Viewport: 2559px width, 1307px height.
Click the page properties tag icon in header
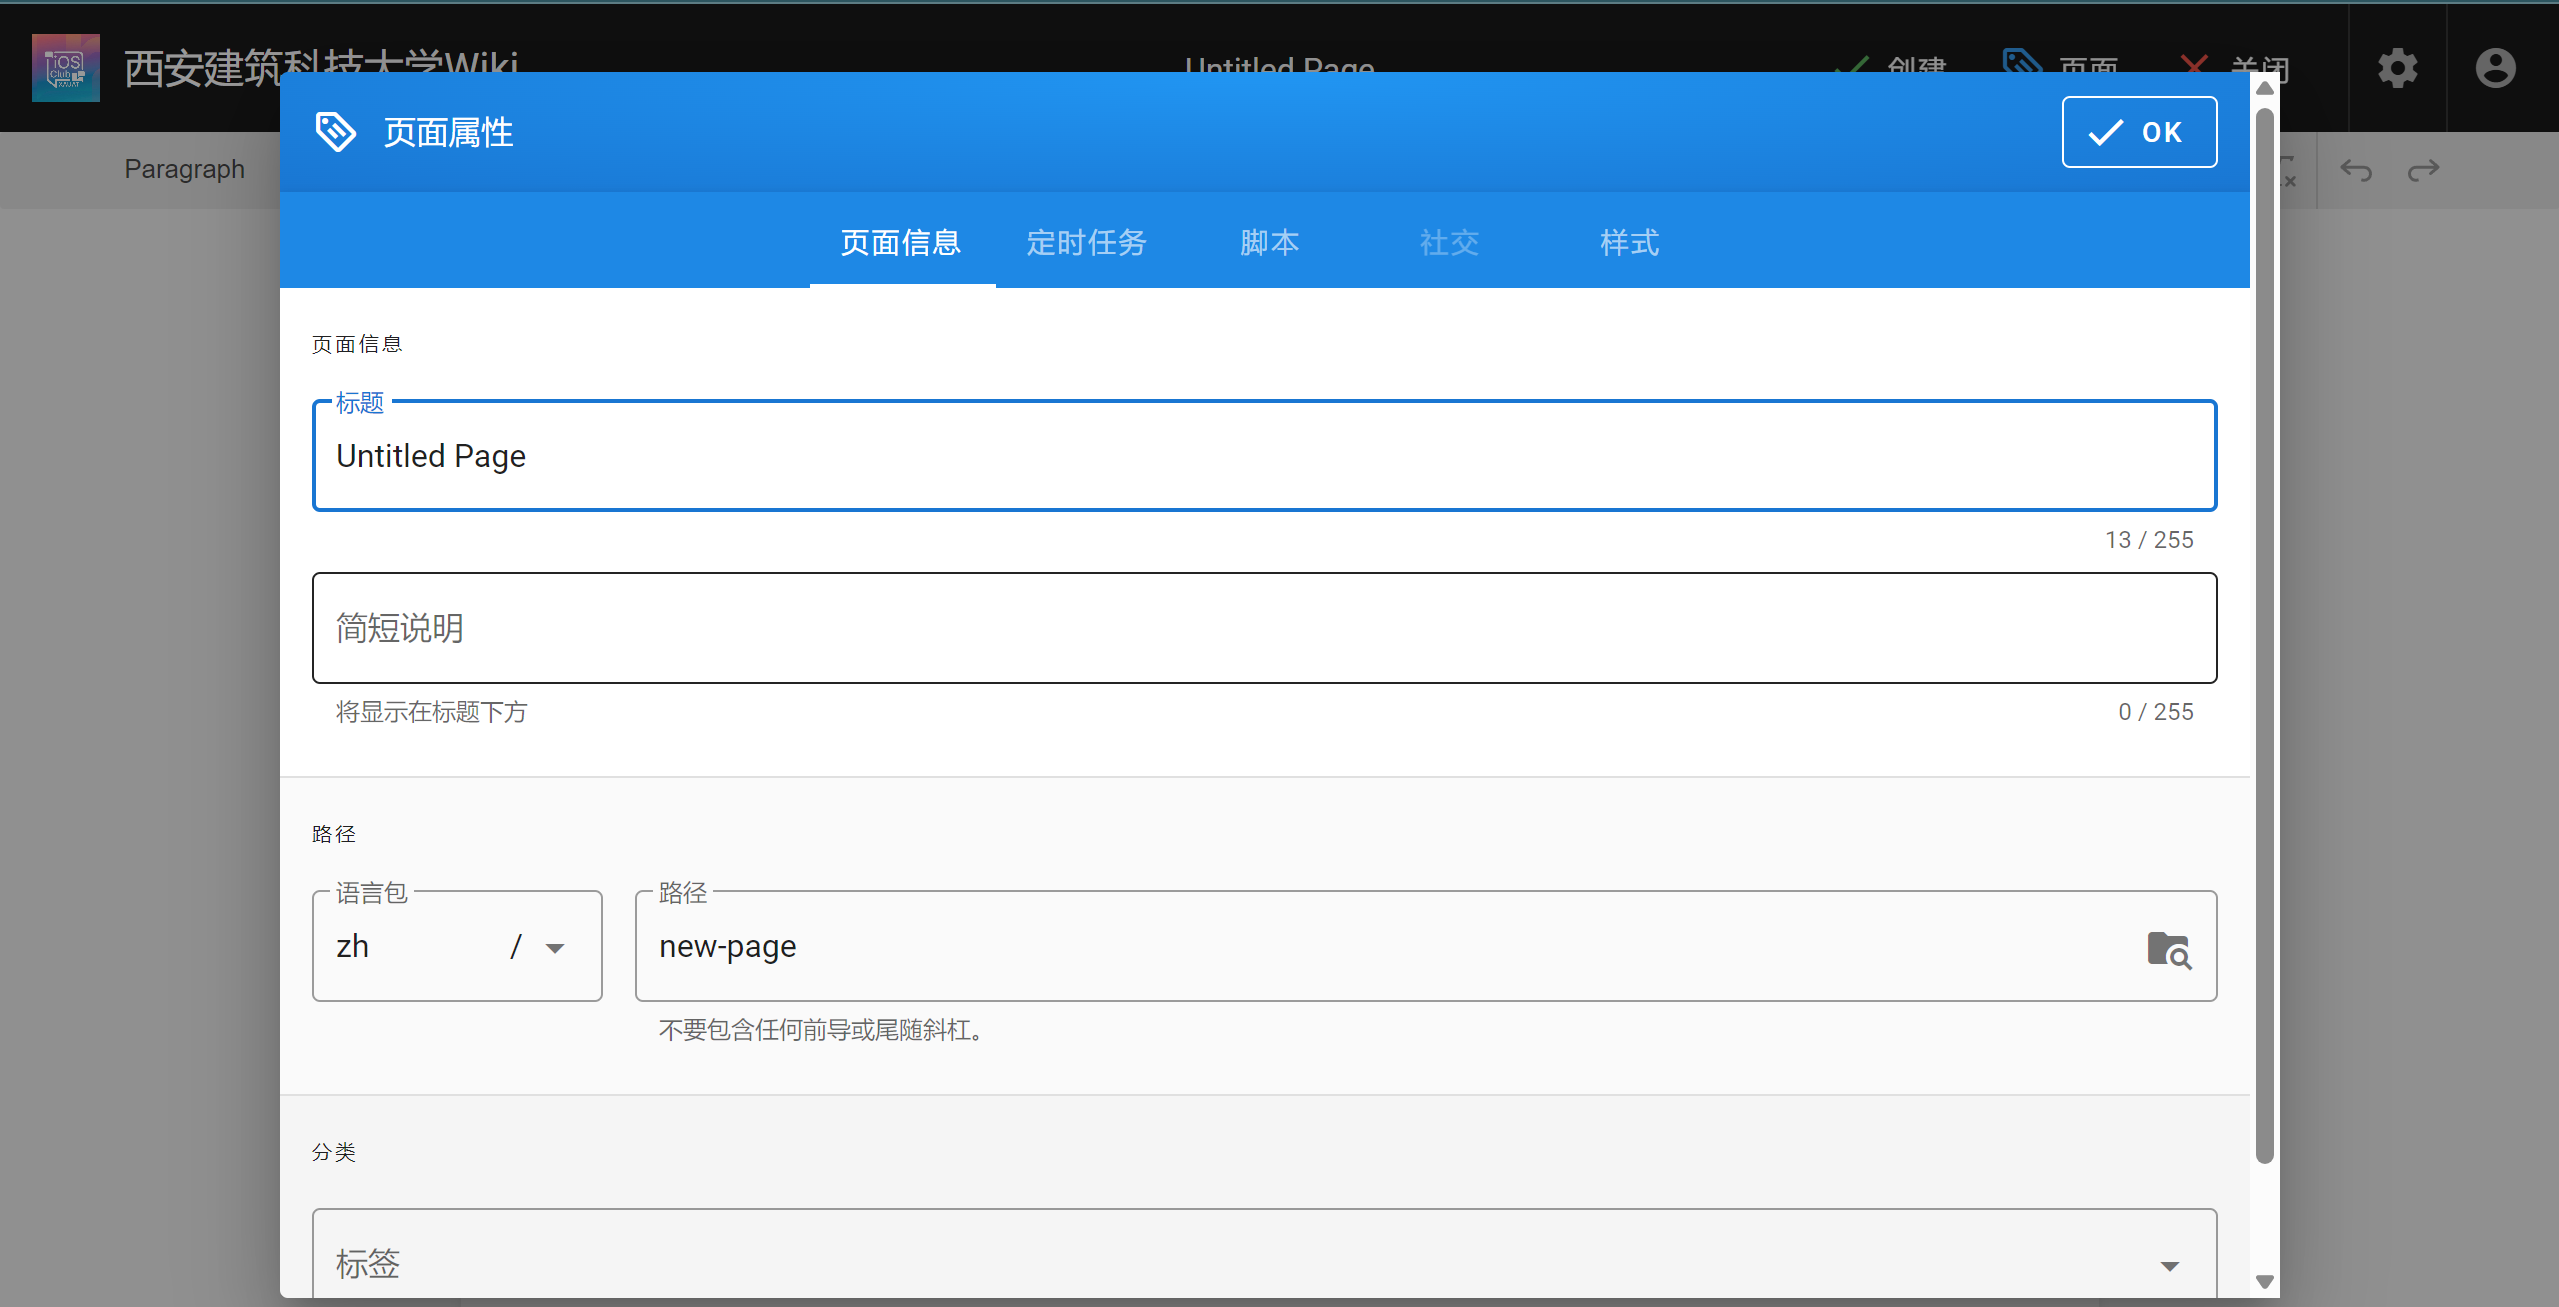(336, 132)
